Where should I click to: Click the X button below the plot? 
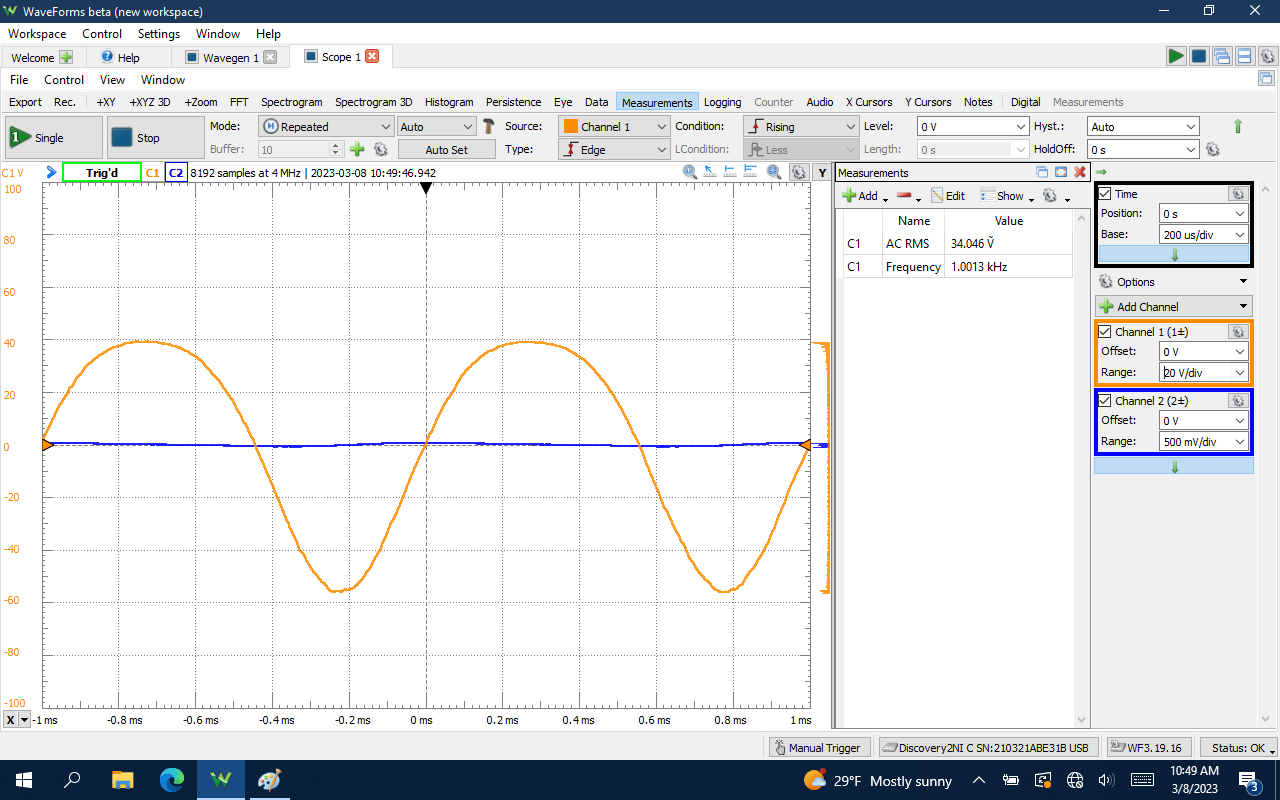coord(11,720)
